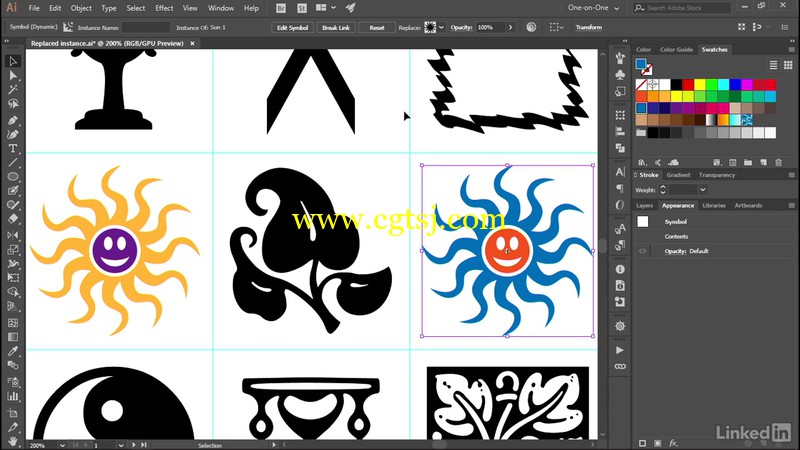The height and width of the screenshot is (450, 800).
Task: Switch to the Layers tab
Action: tap(644, 206)
